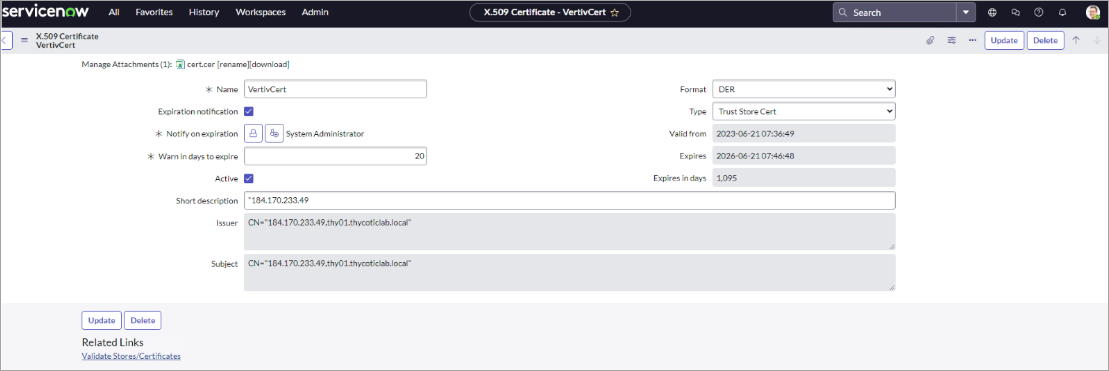The width and height of the screenshot is (1109, 371).
Task: Click the Expires in days value 1,095
Action: coord(803,178)
